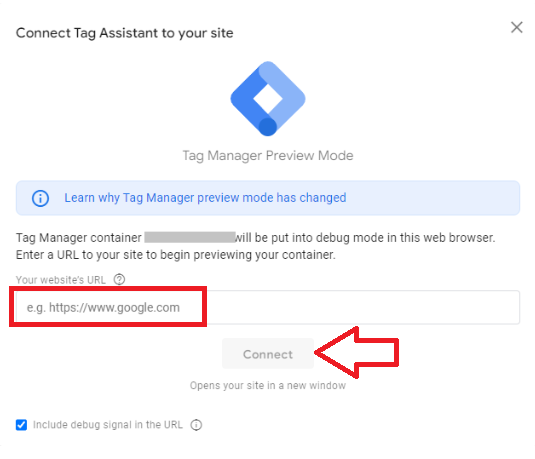Viewport: 535px width, 459px height.
Task: Click the redacted gray container ID box
Action: tap(190, 237)
